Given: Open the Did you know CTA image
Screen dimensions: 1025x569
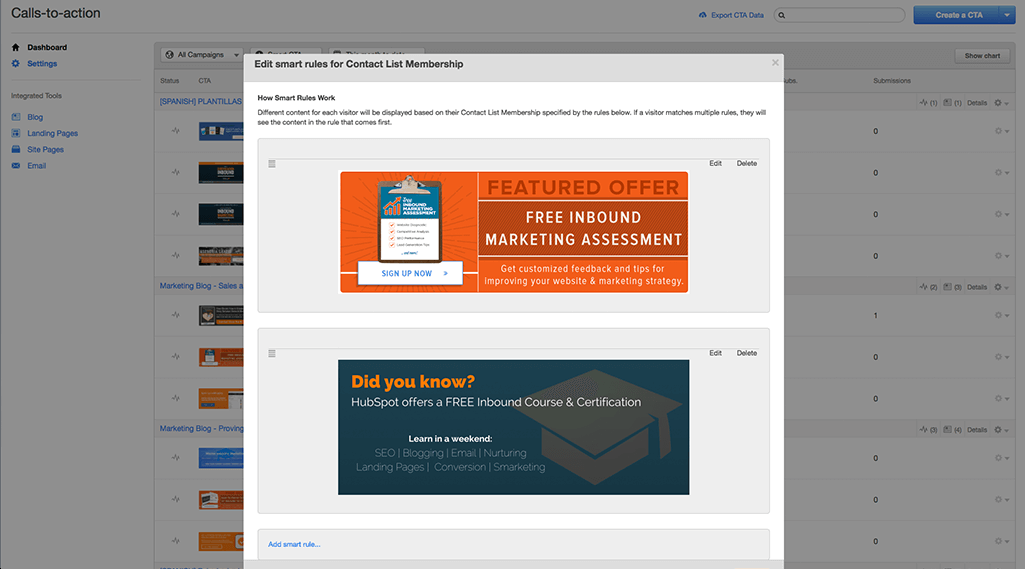Looking at the screenshot, I should pyautogui.click(x=513, y=427).
